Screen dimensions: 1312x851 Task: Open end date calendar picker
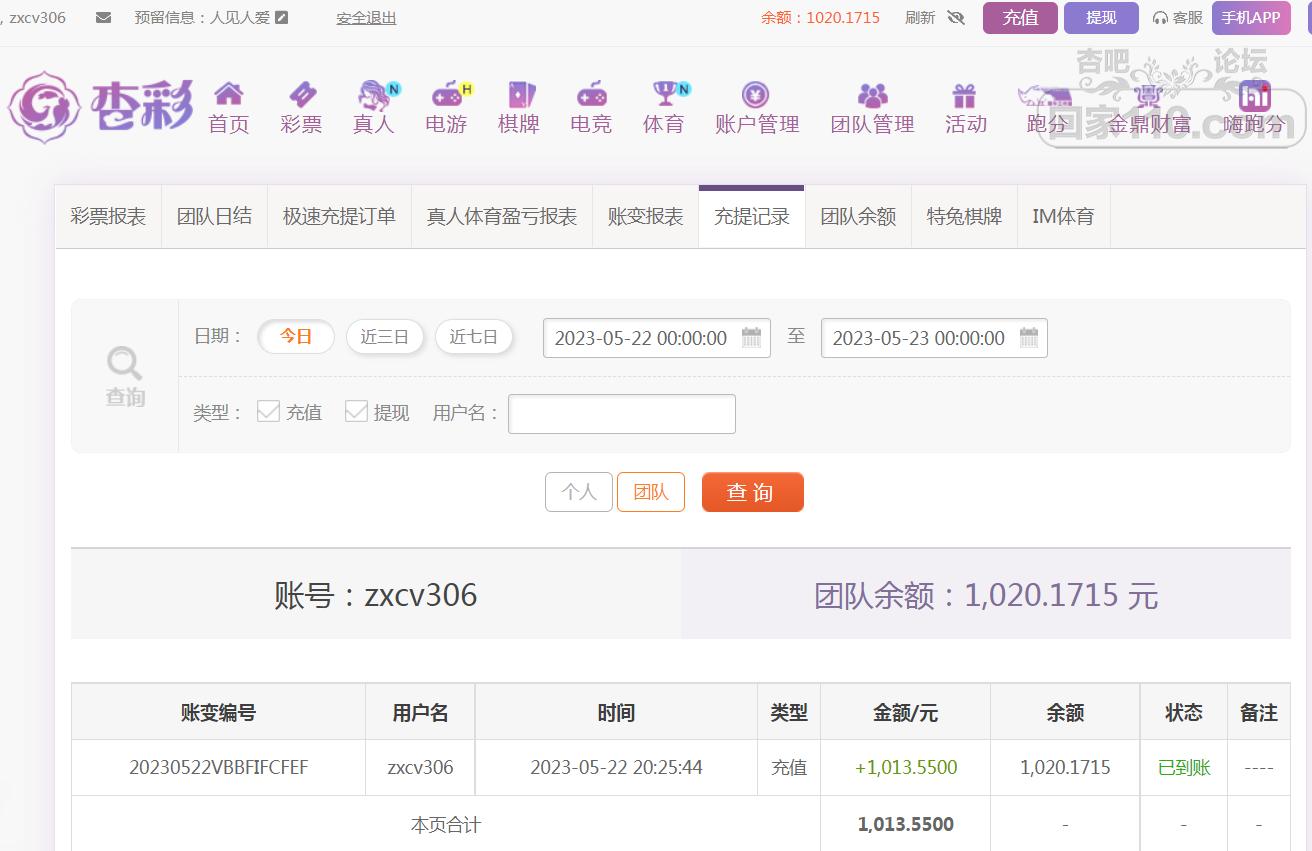[1028, 338]
